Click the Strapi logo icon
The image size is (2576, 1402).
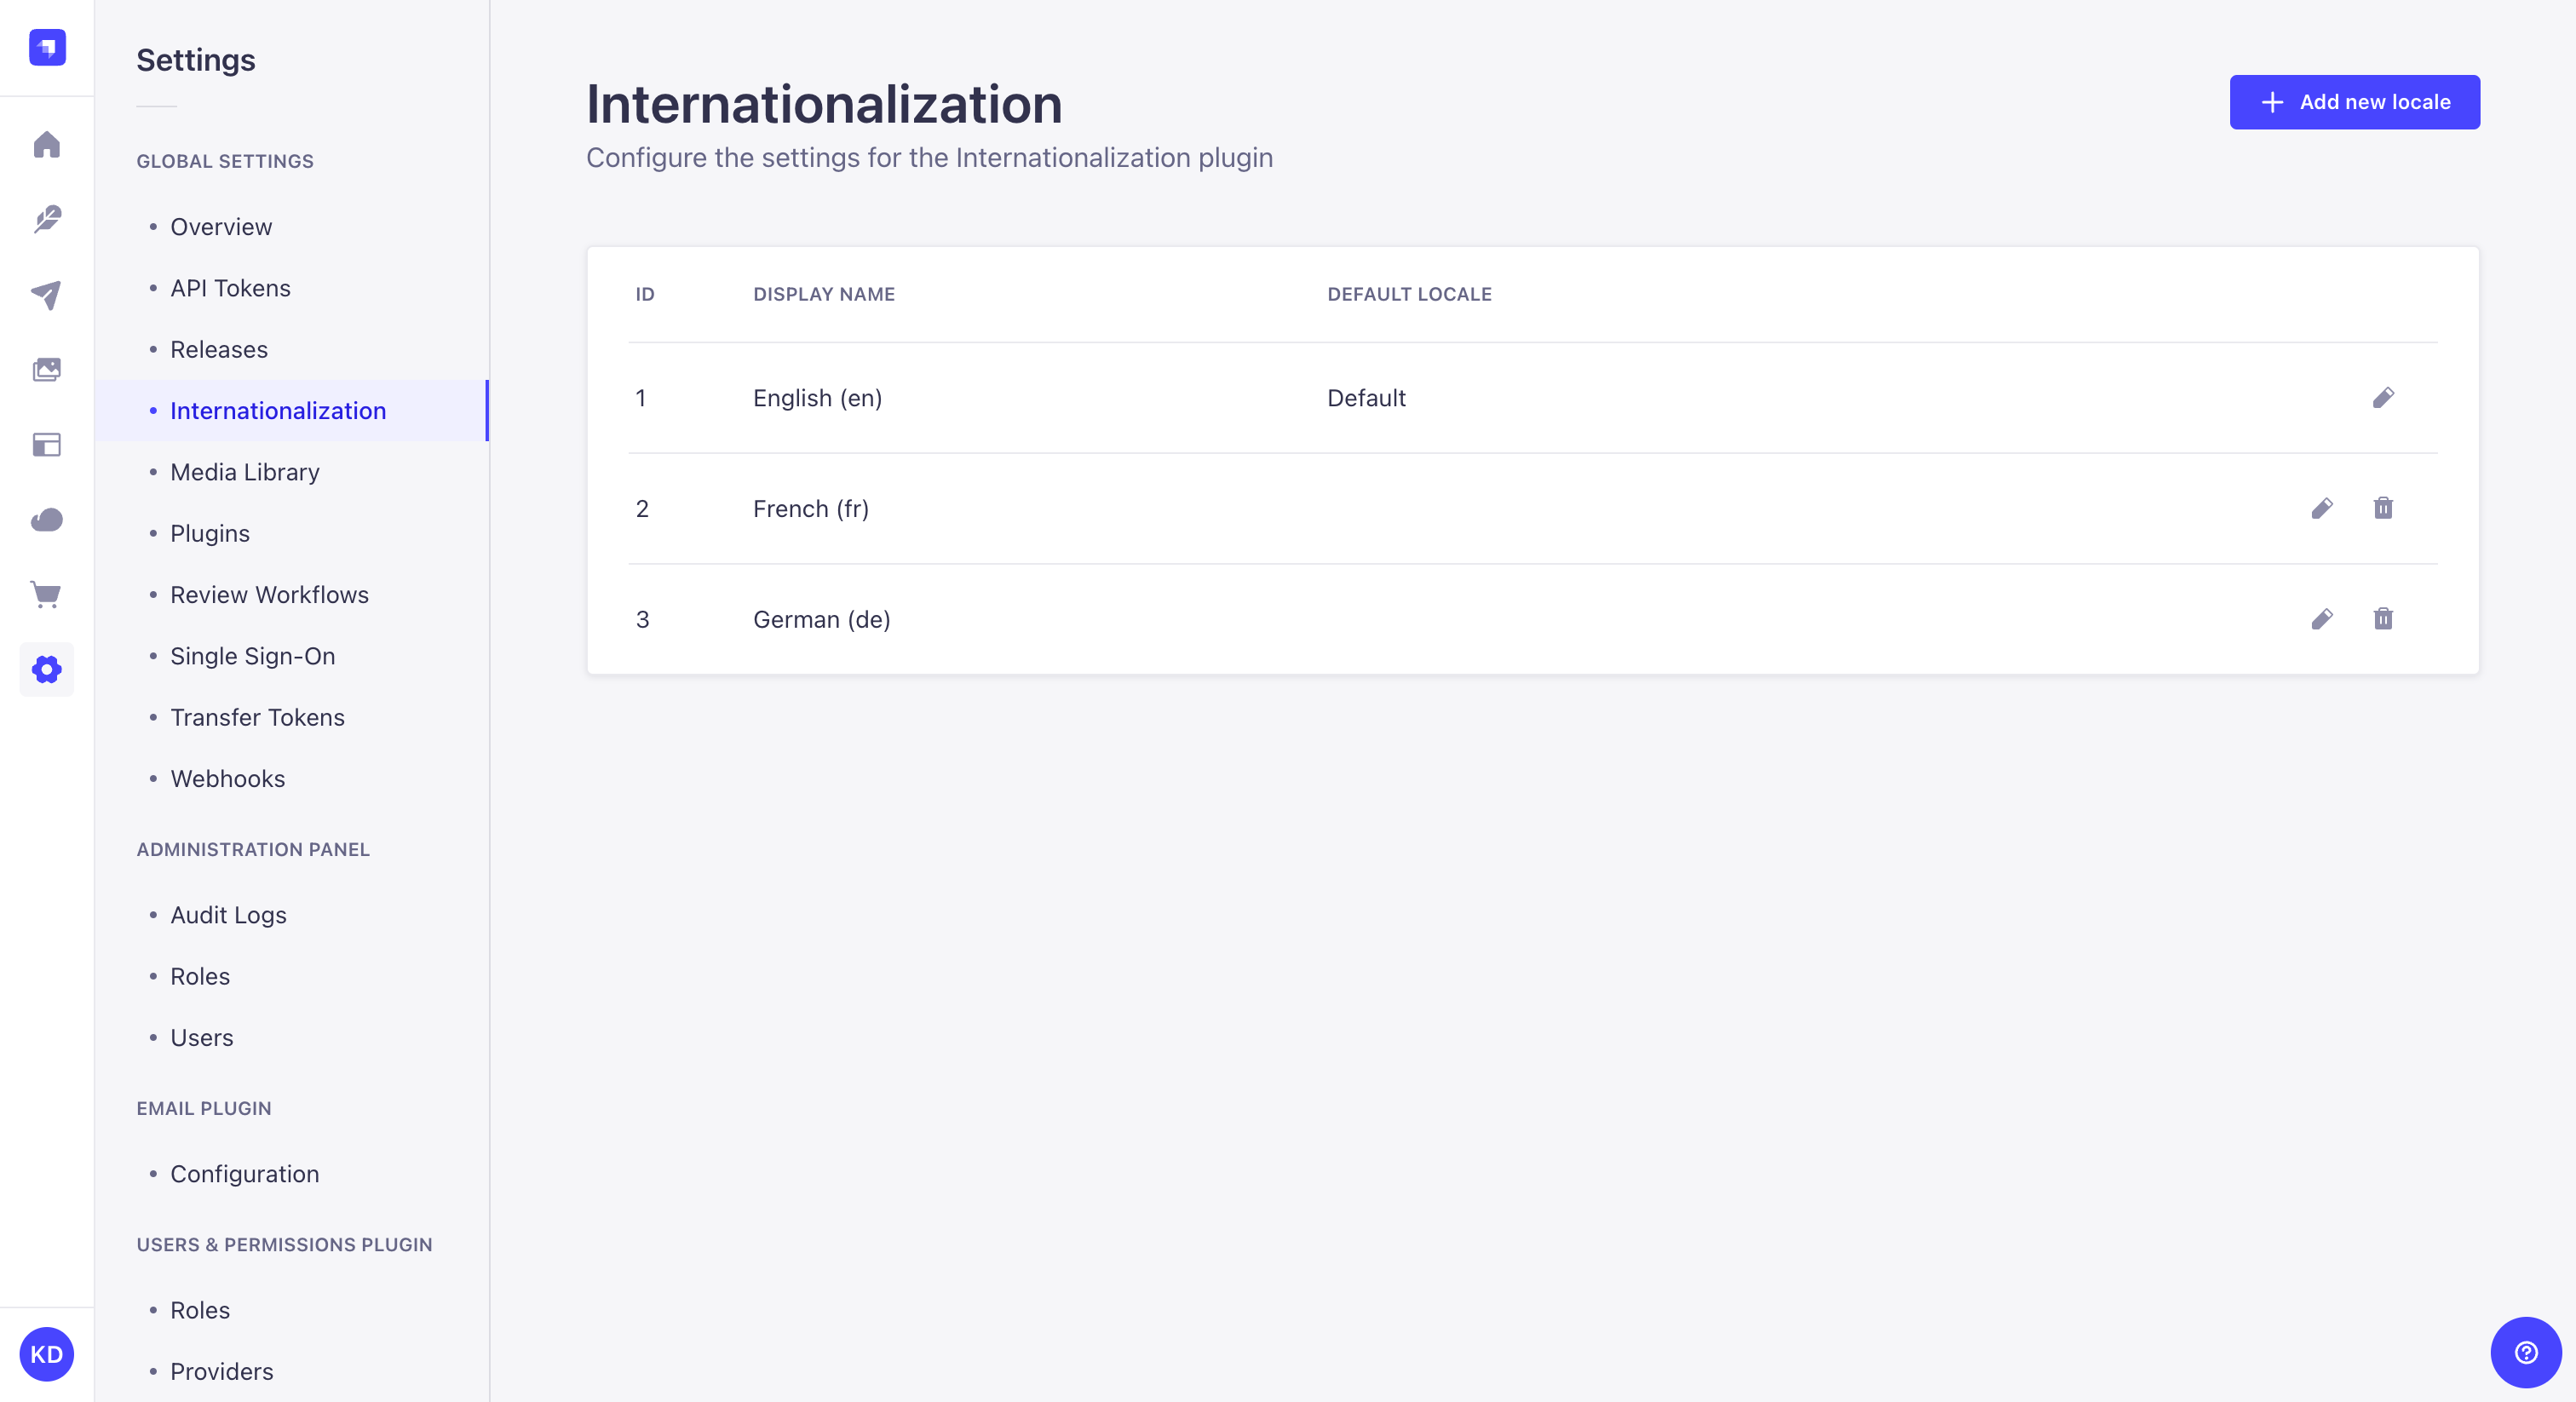[x=47, y=47]
